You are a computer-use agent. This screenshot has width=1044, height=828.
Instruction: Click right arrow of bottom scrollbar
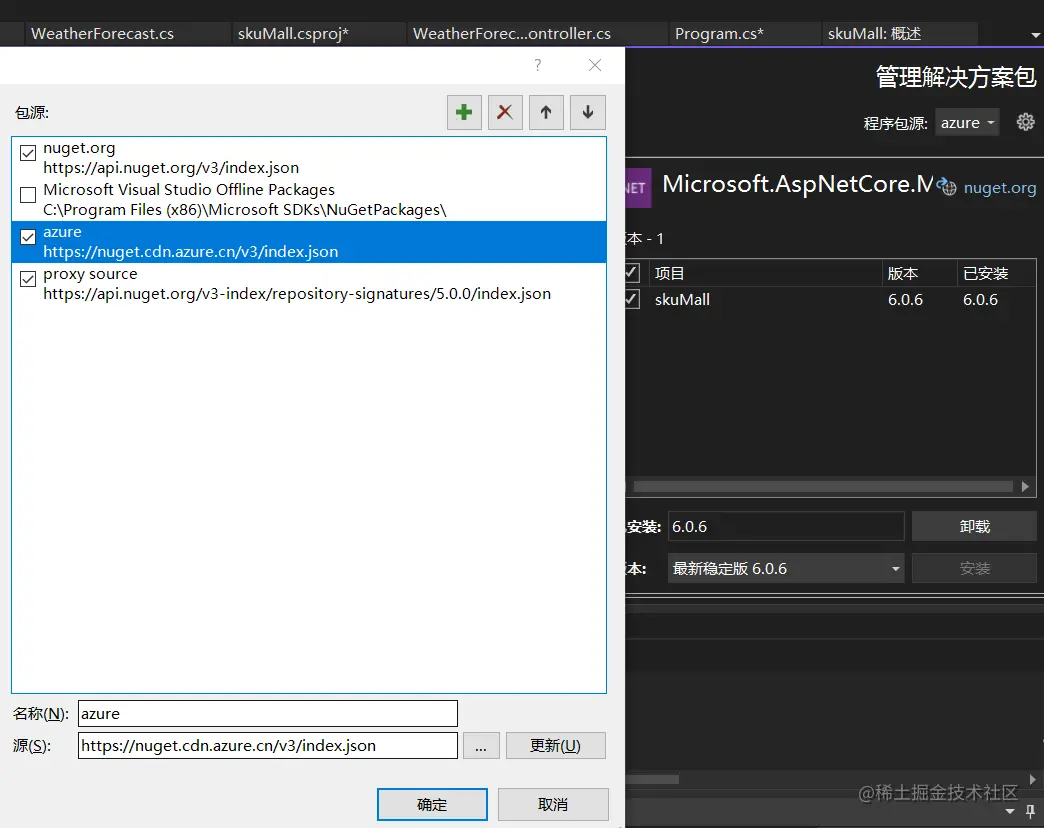1033,779
